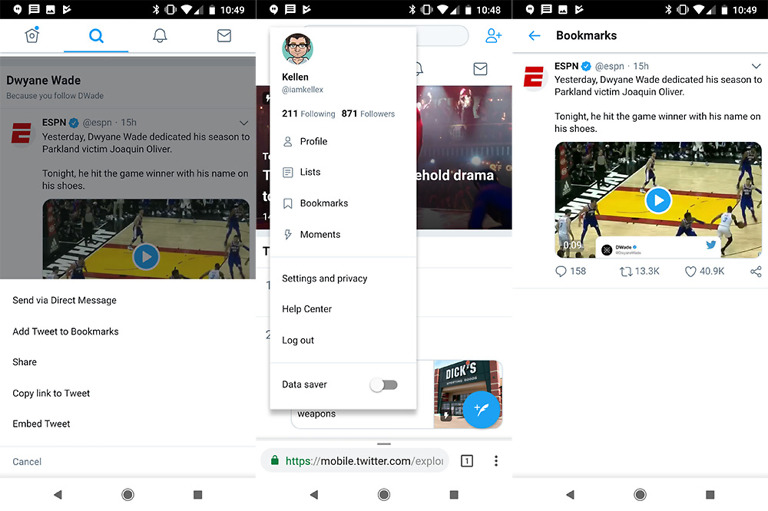This screenshot has width=768, height=511.
Task: Choose Embed Tweet option
Action: 41,424
